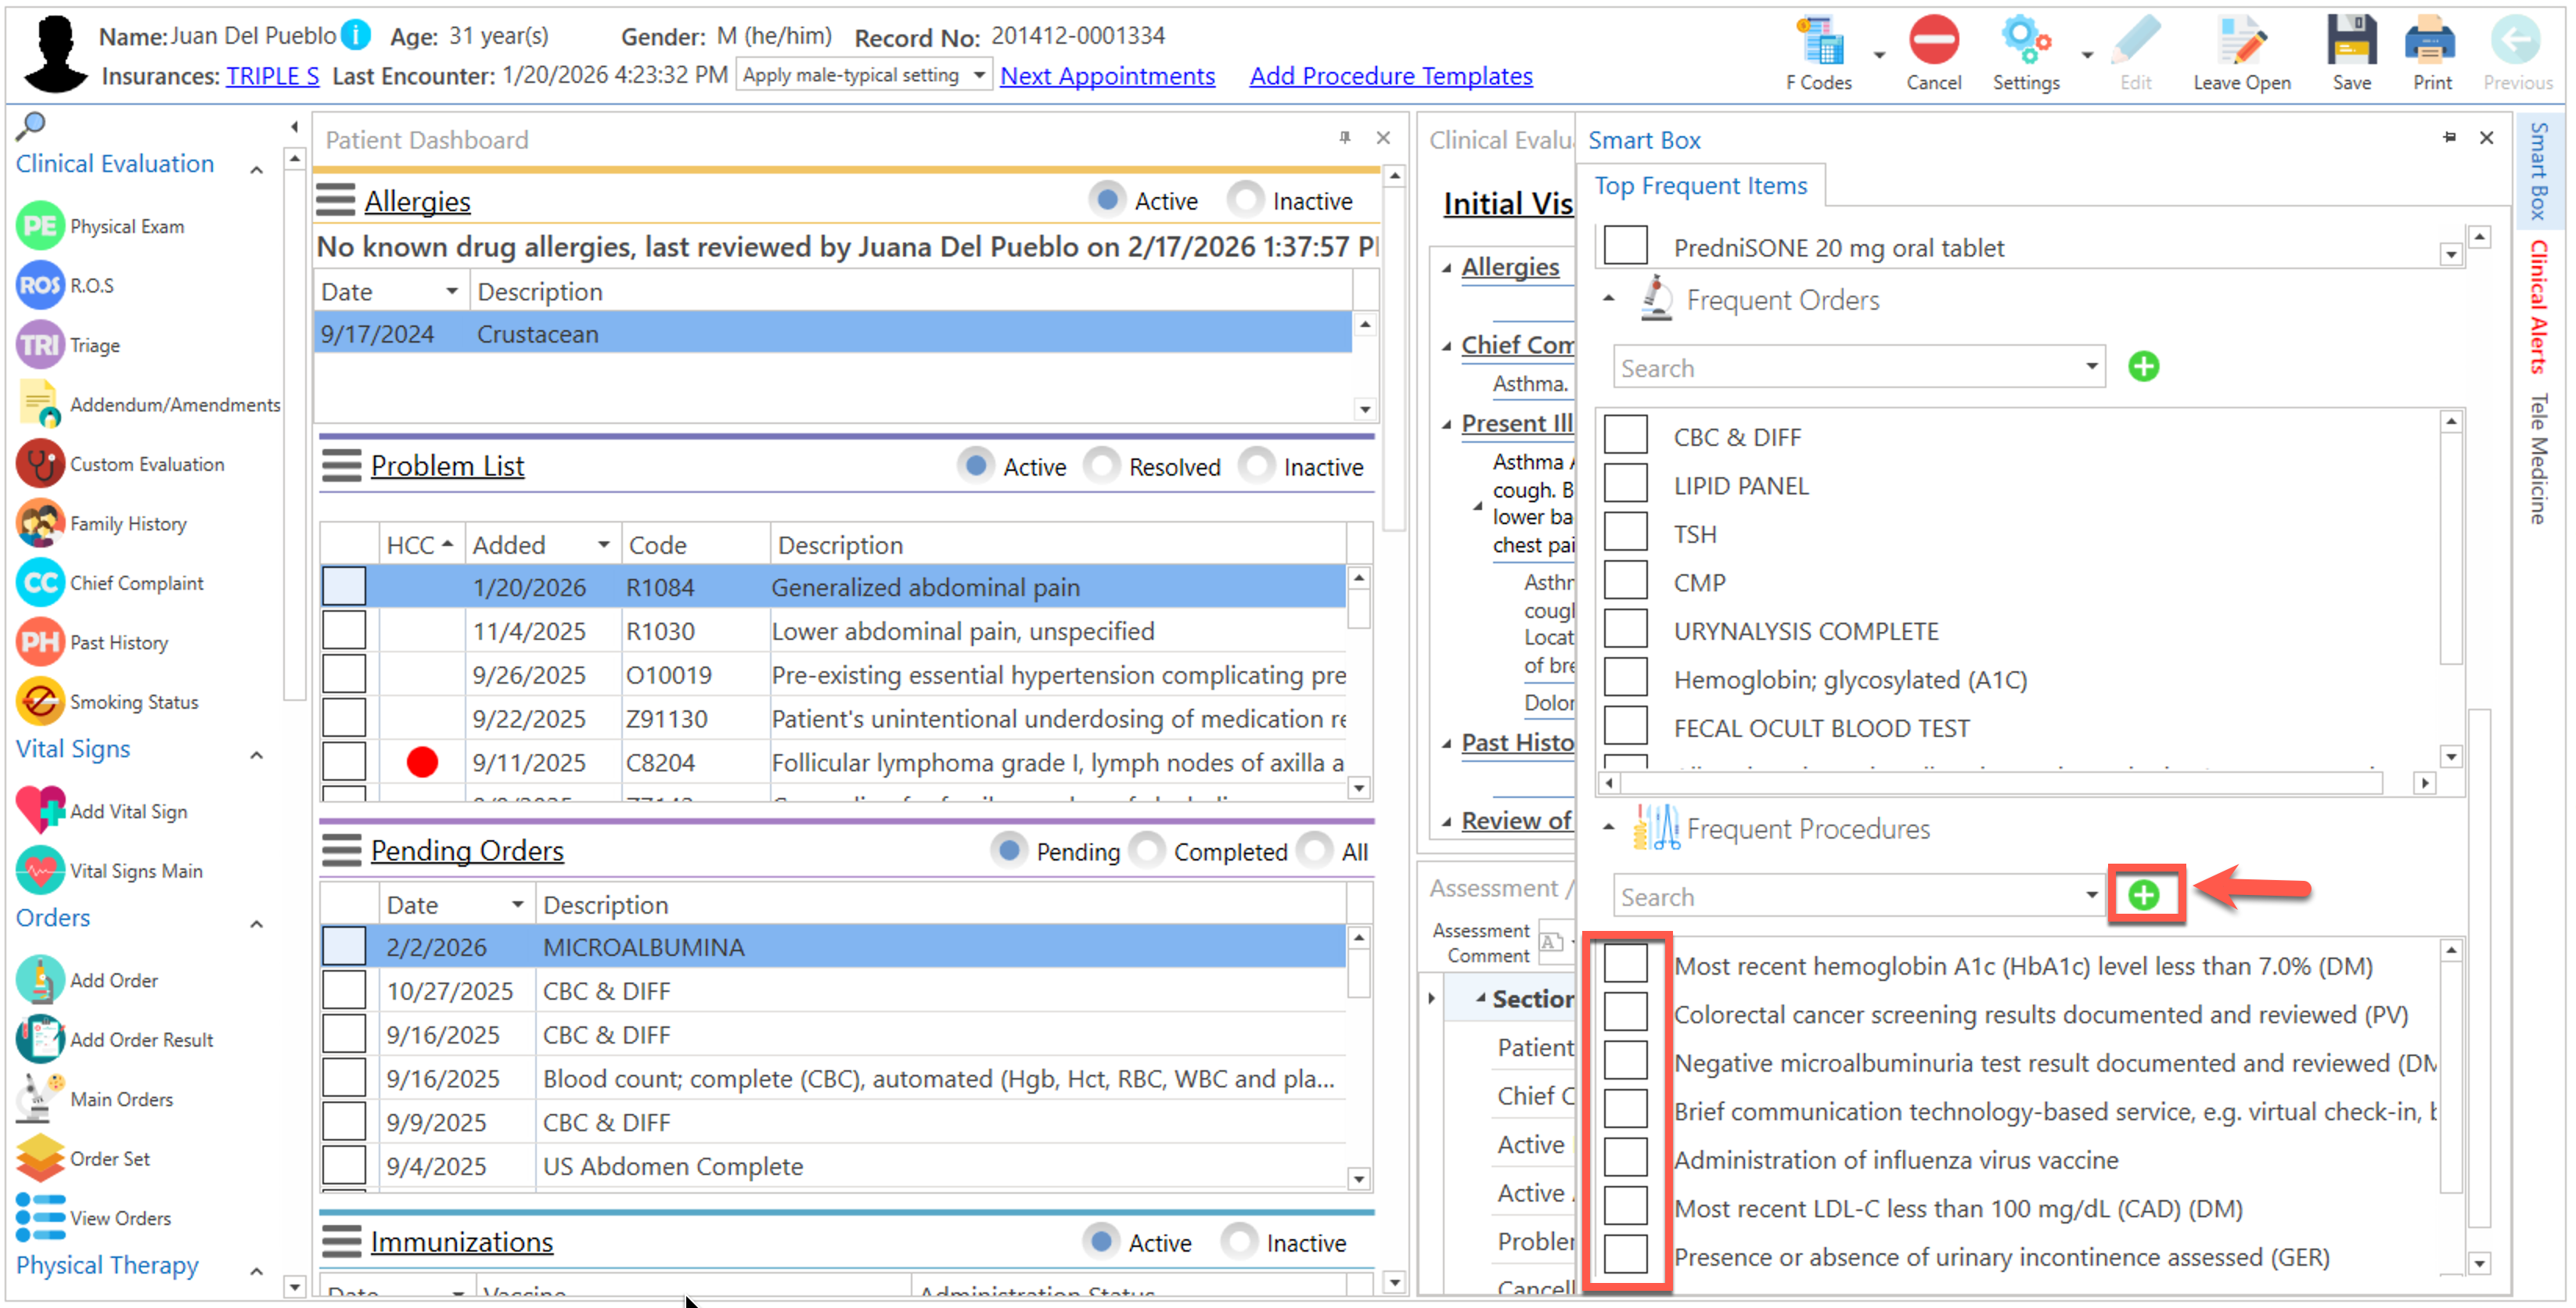Open the Order Set sidebar icon
Screen dimensions: 2576x1308
tap(40, 1158)
